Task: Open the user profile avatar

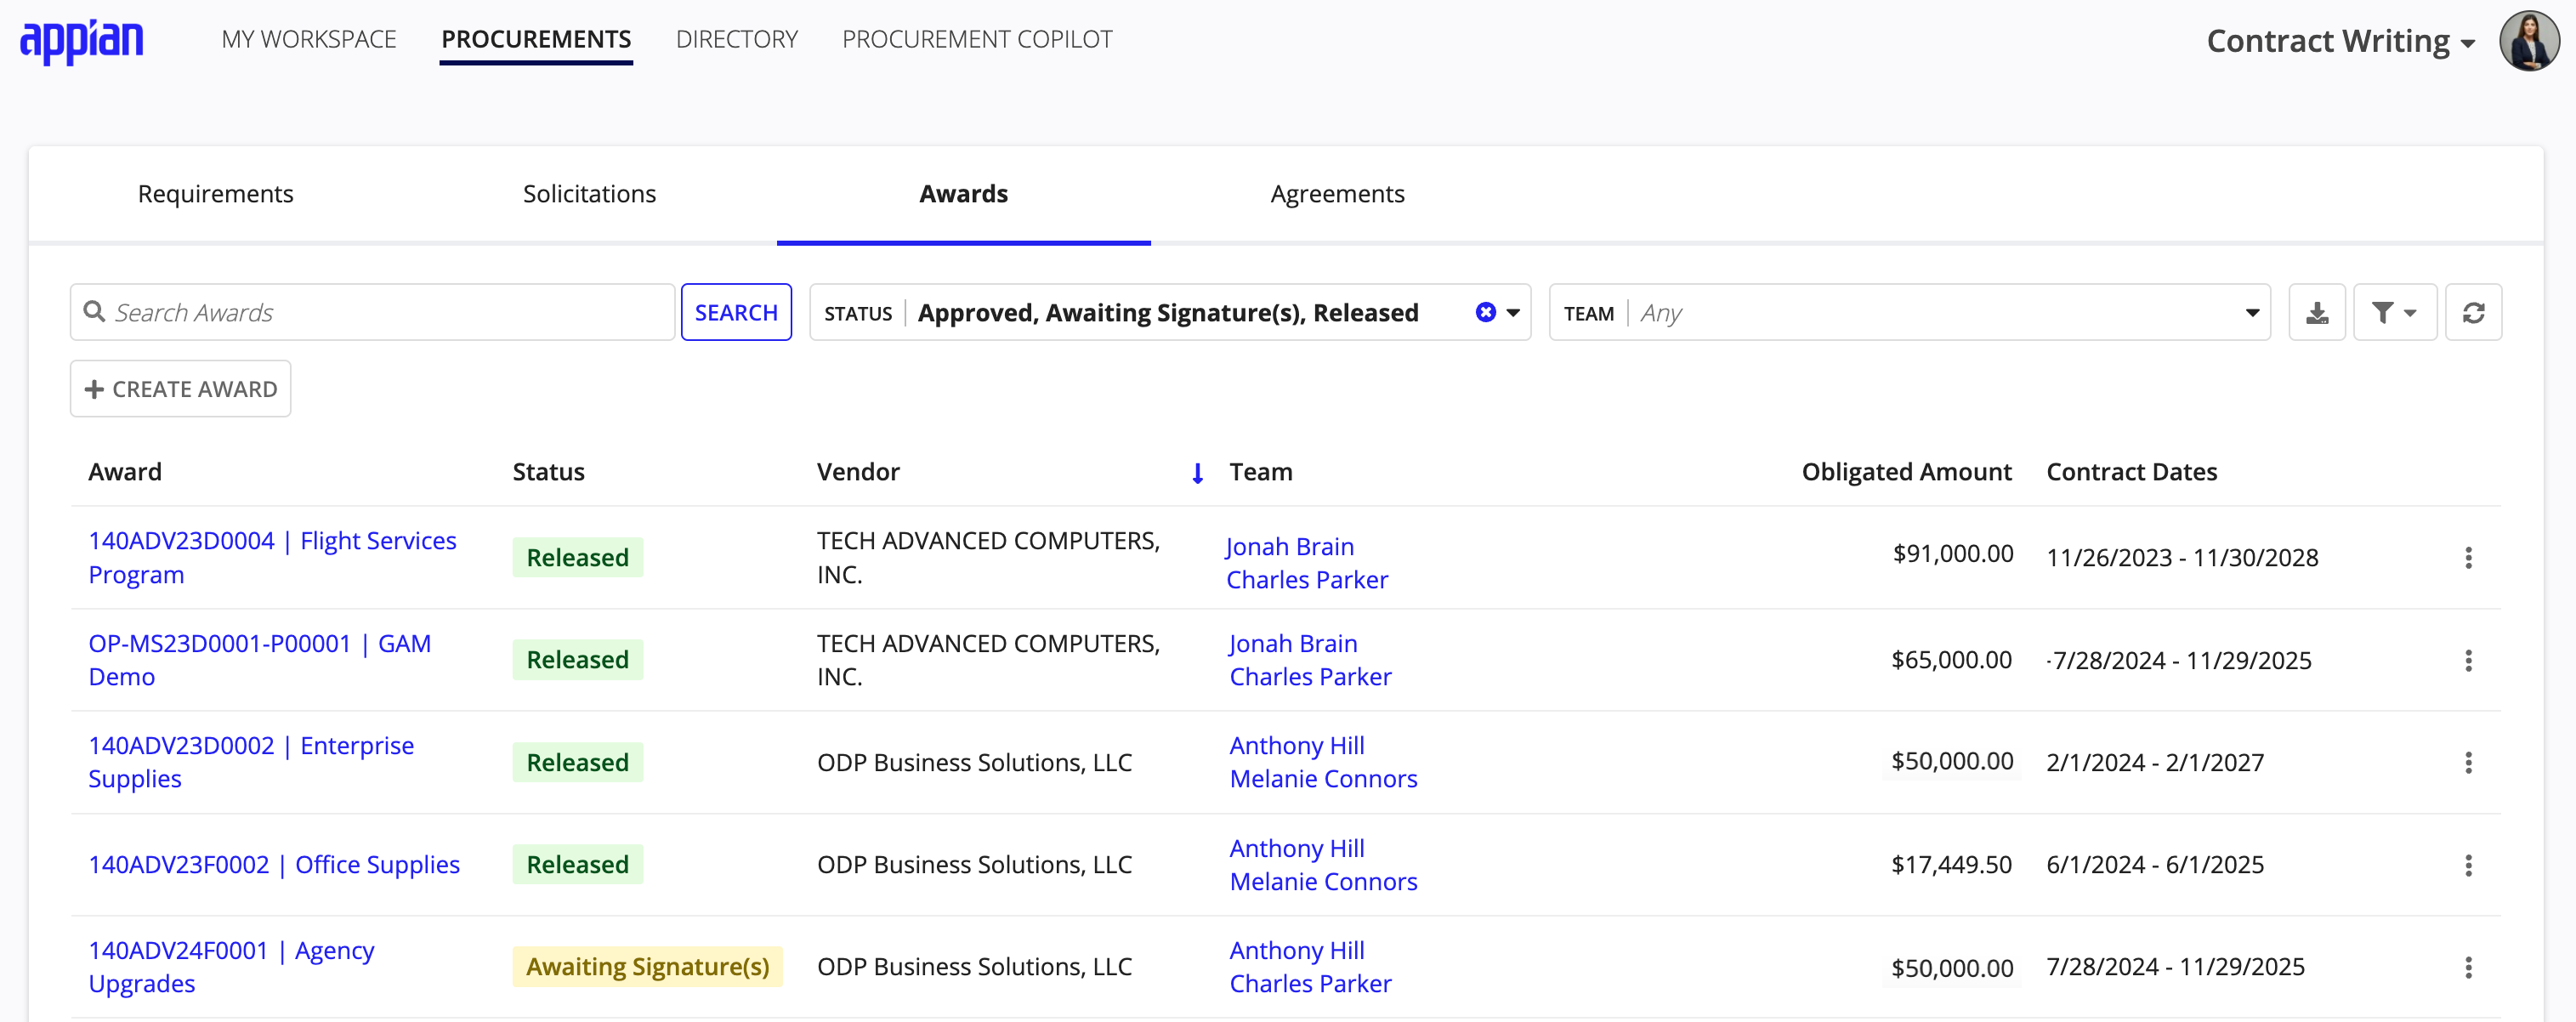Action: click(2529, 41)
